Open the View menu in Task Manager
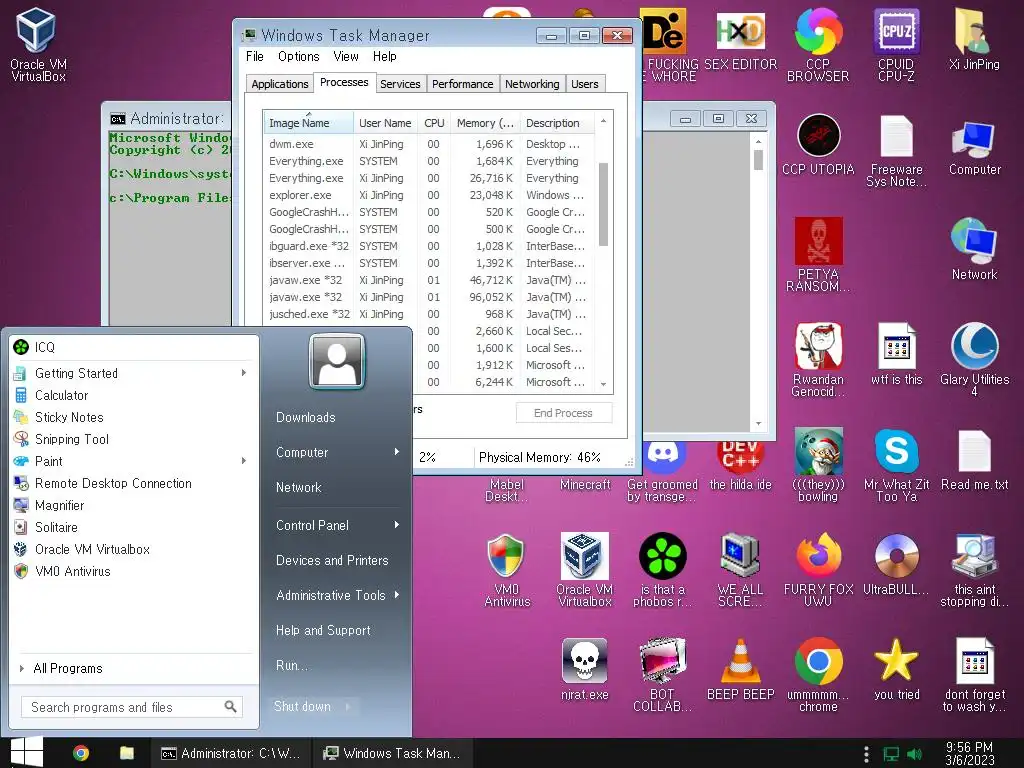The width and height of the screenshot is (1024, 768). click(345, 56)
